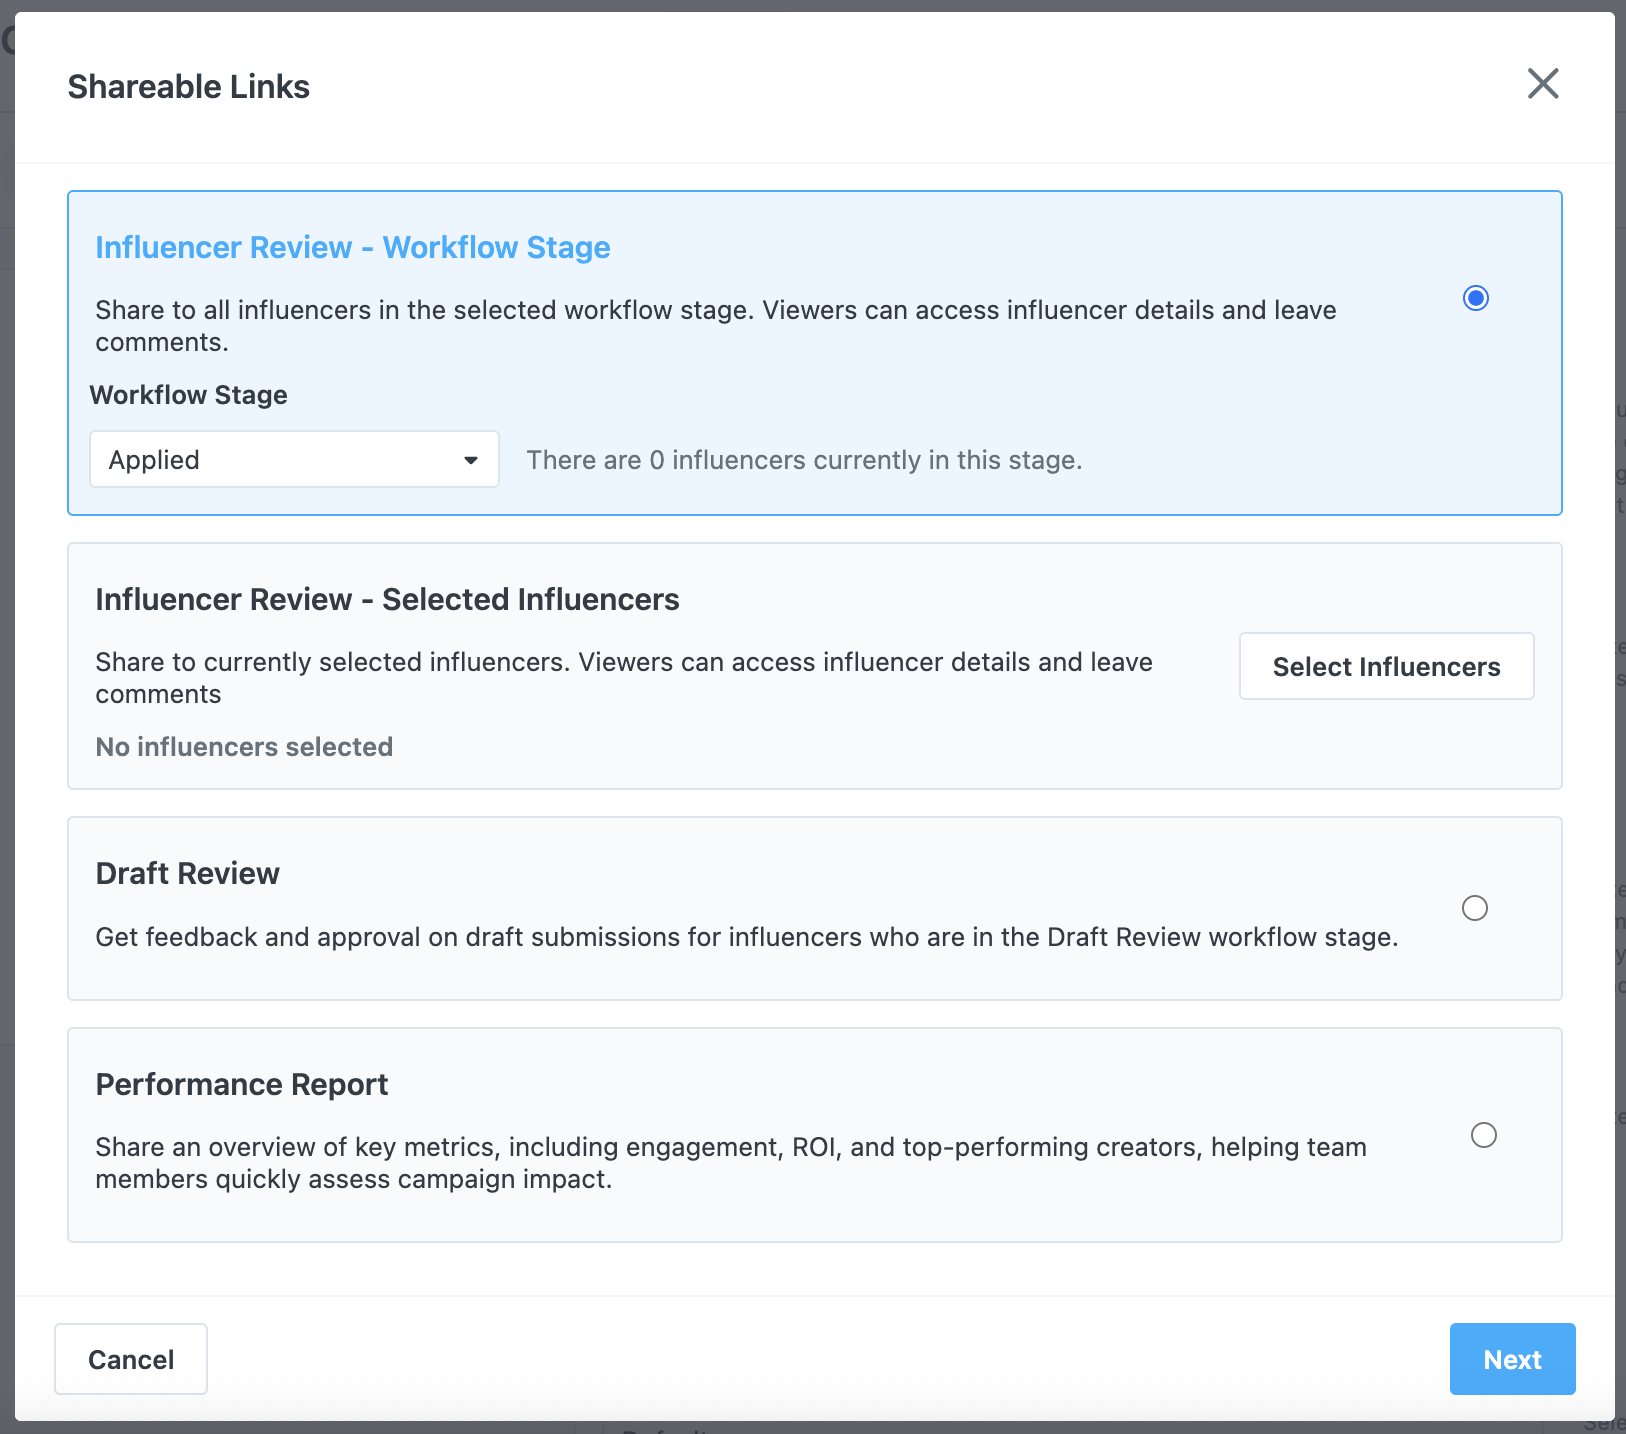The height and width of the screenshot is (1434, 1626).
Task: Cancel the shareable link creation
Action: click(130, 1359)
